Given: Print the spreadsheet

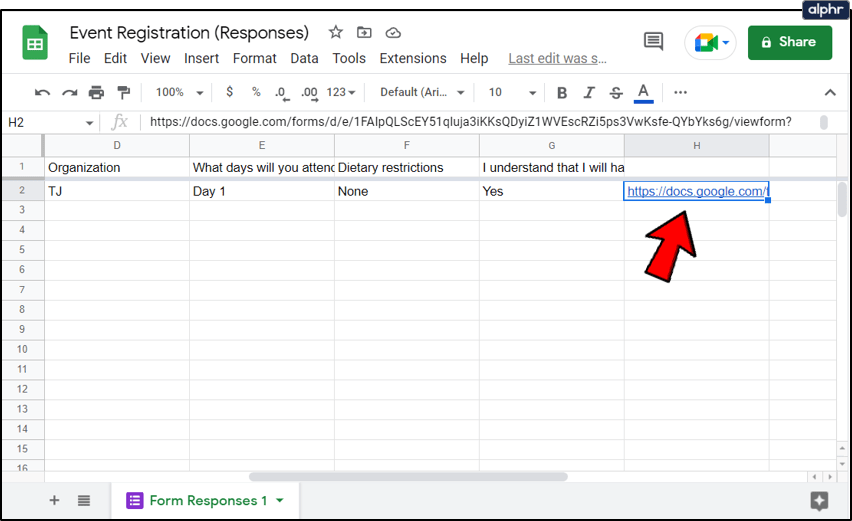Looking at the screenshot, I should tap(96, 92).
